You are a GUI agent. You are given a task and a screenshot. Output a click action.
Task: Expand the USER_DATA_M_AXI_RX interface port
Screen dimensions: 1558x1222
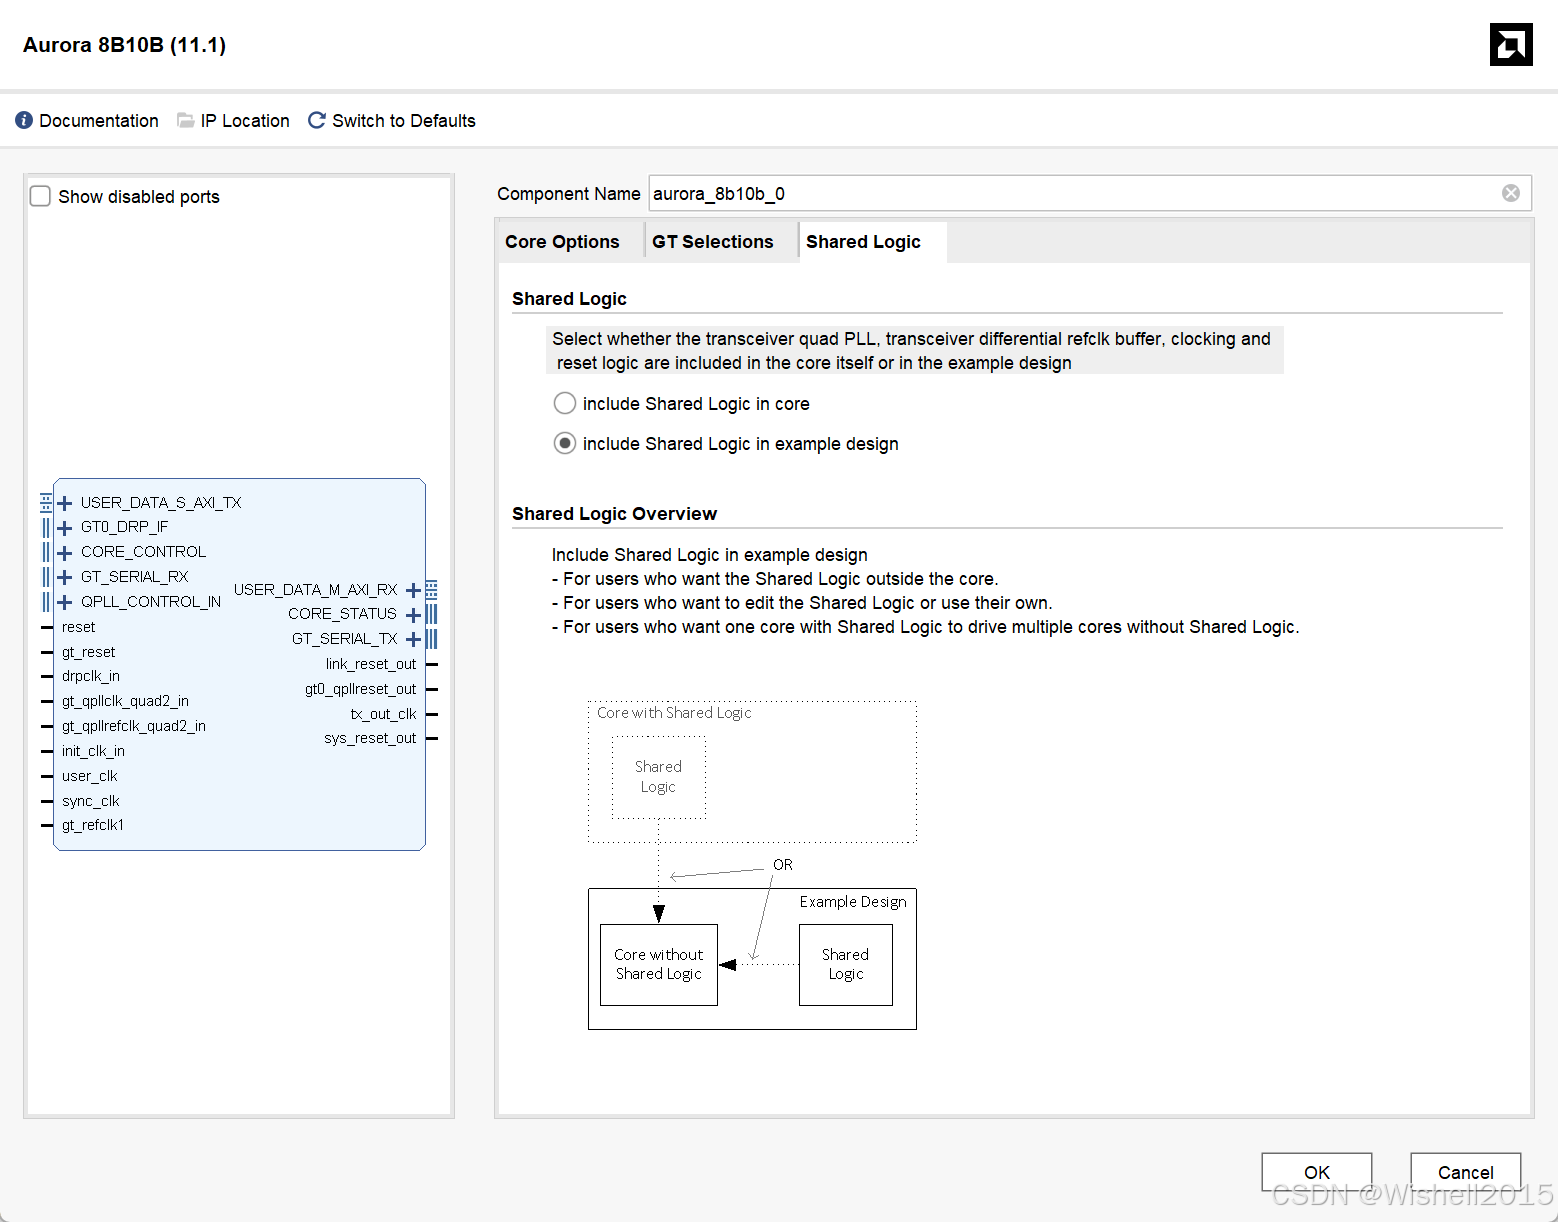click(413, 590)
